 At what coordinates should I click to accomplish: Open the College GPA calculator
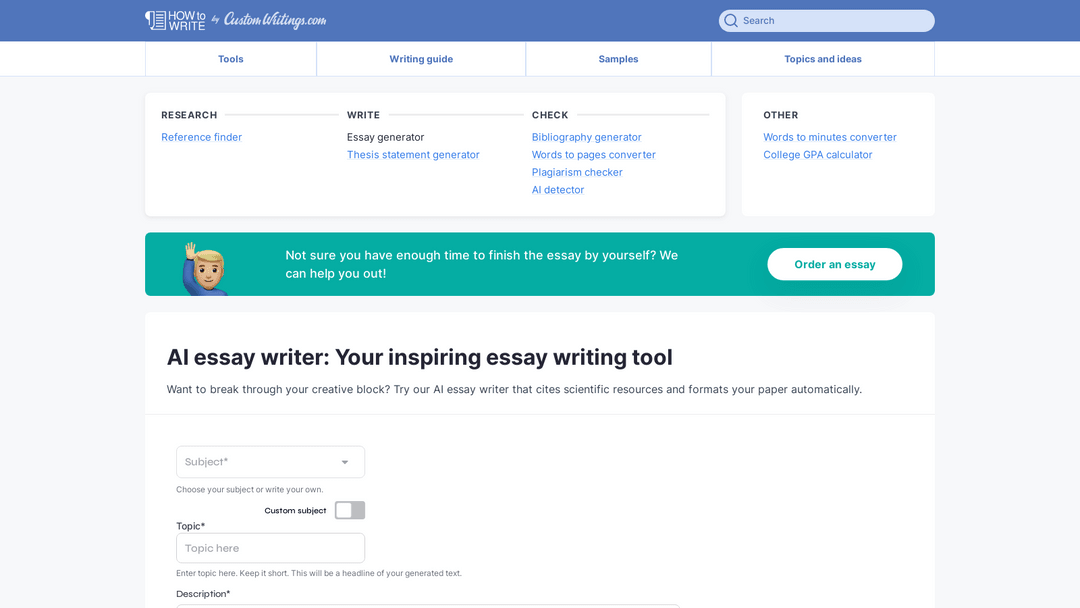pyautogui.click(x=818, y=155)
